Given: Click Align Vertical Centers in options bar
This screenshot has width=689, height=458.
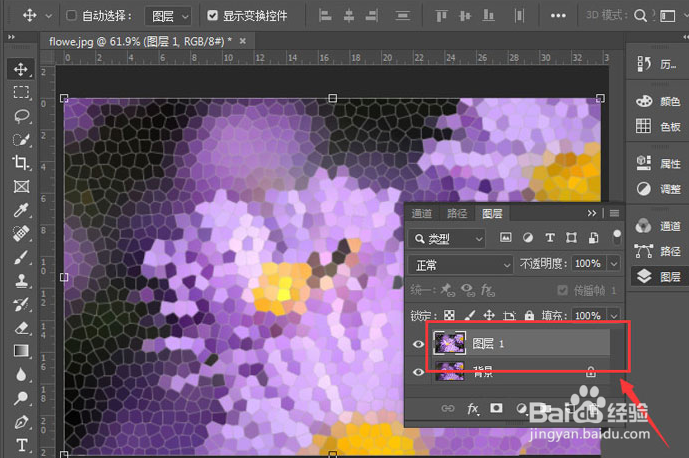Looking at the screenshot, I should [465, 16].
